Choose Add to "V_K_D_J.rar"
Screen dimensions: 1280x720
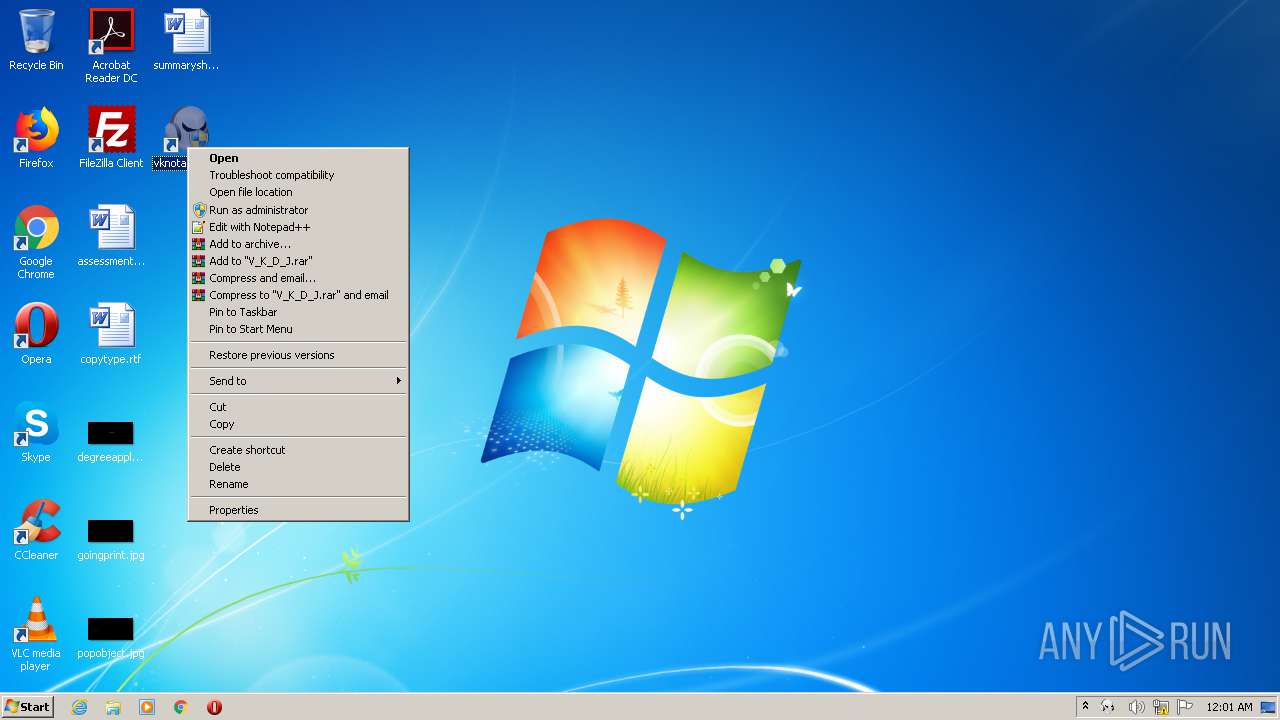(x=298, y=261)
